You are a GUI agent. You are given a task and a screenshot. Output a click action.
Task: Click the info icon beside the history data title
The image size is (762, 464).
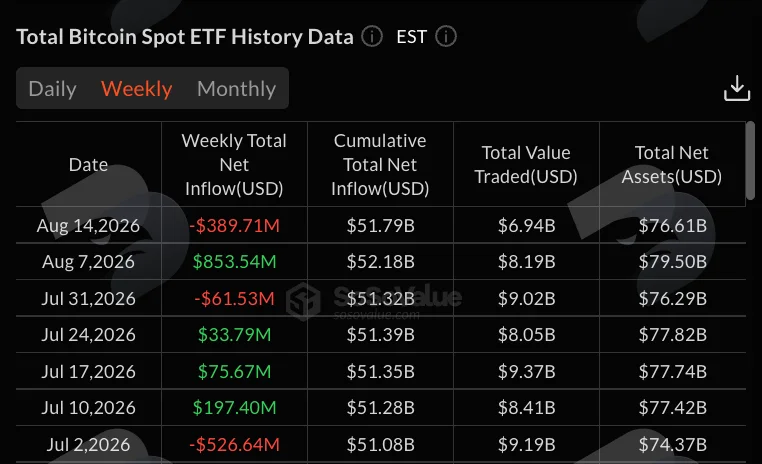click(372, 36)
